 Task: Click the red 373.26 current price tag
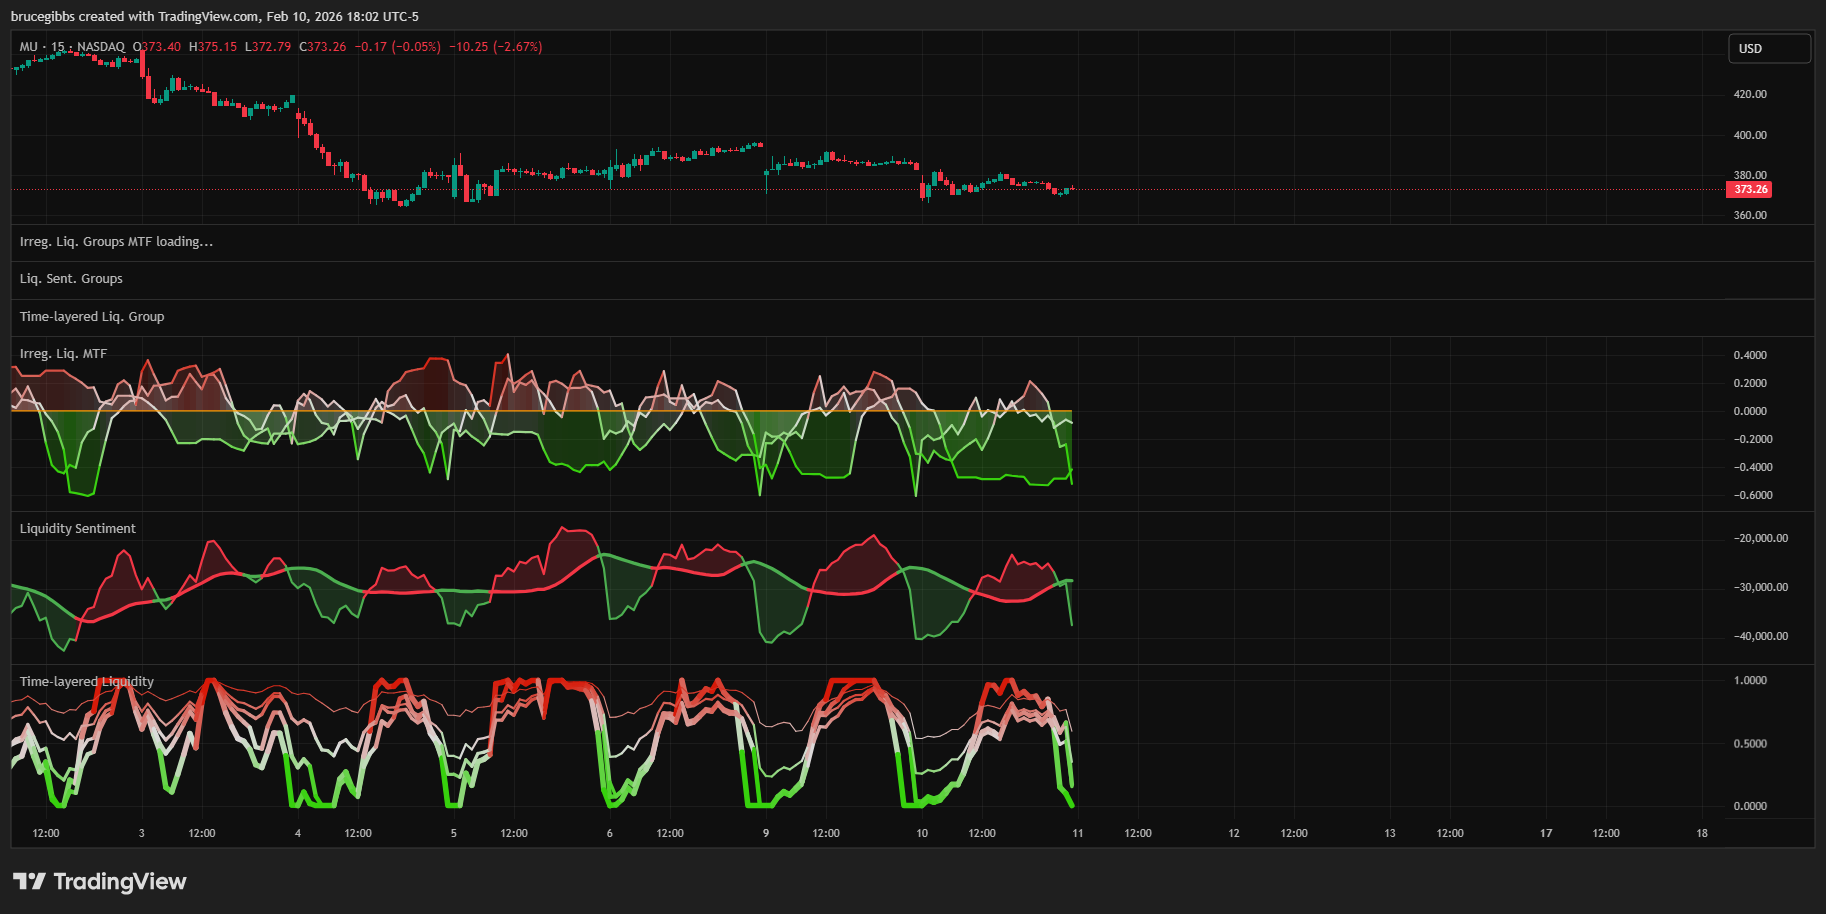pos(1749,189)
